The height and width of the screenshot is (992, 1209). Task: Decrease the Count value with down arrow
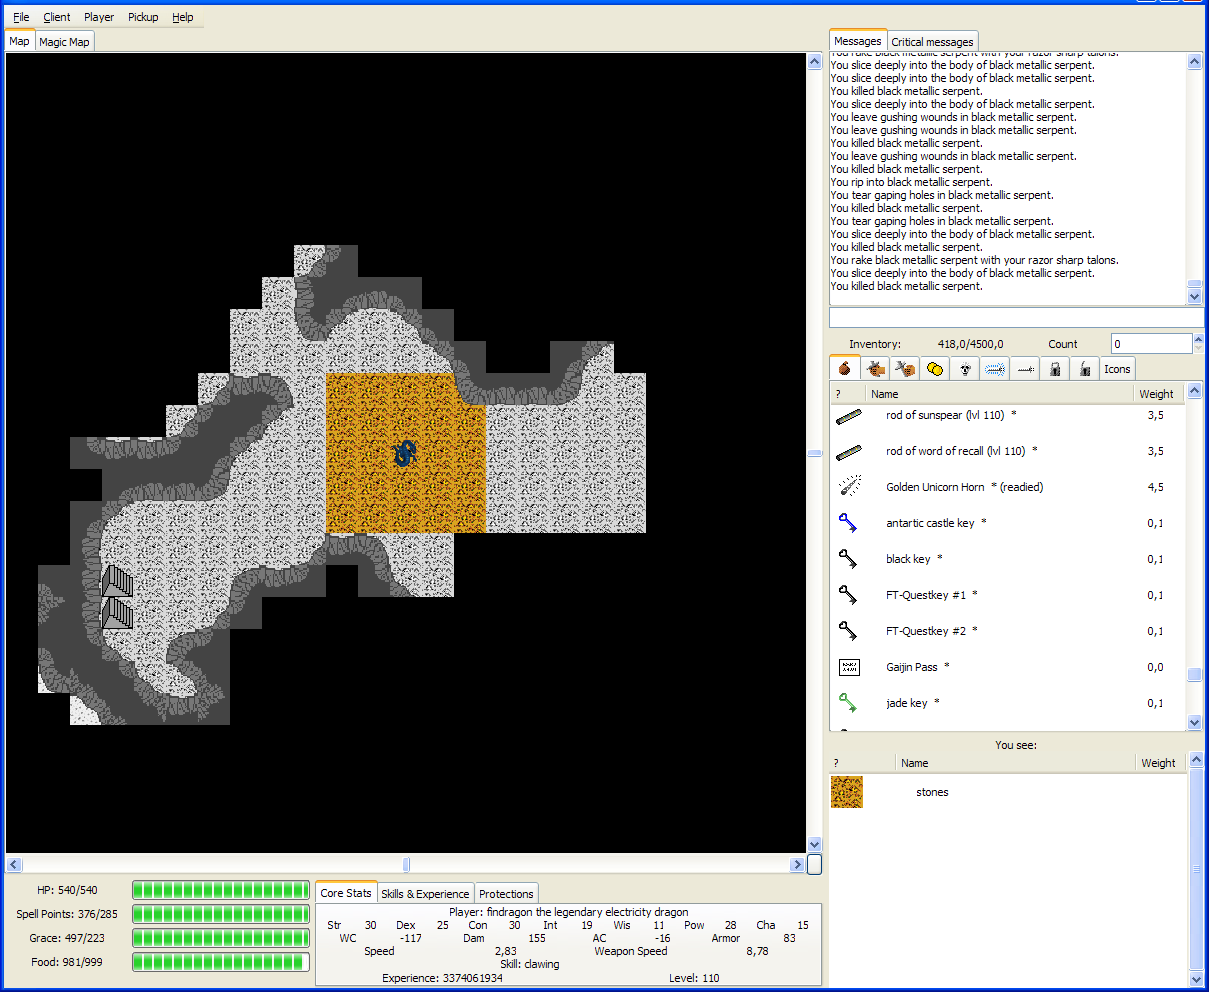point(1198,349)
